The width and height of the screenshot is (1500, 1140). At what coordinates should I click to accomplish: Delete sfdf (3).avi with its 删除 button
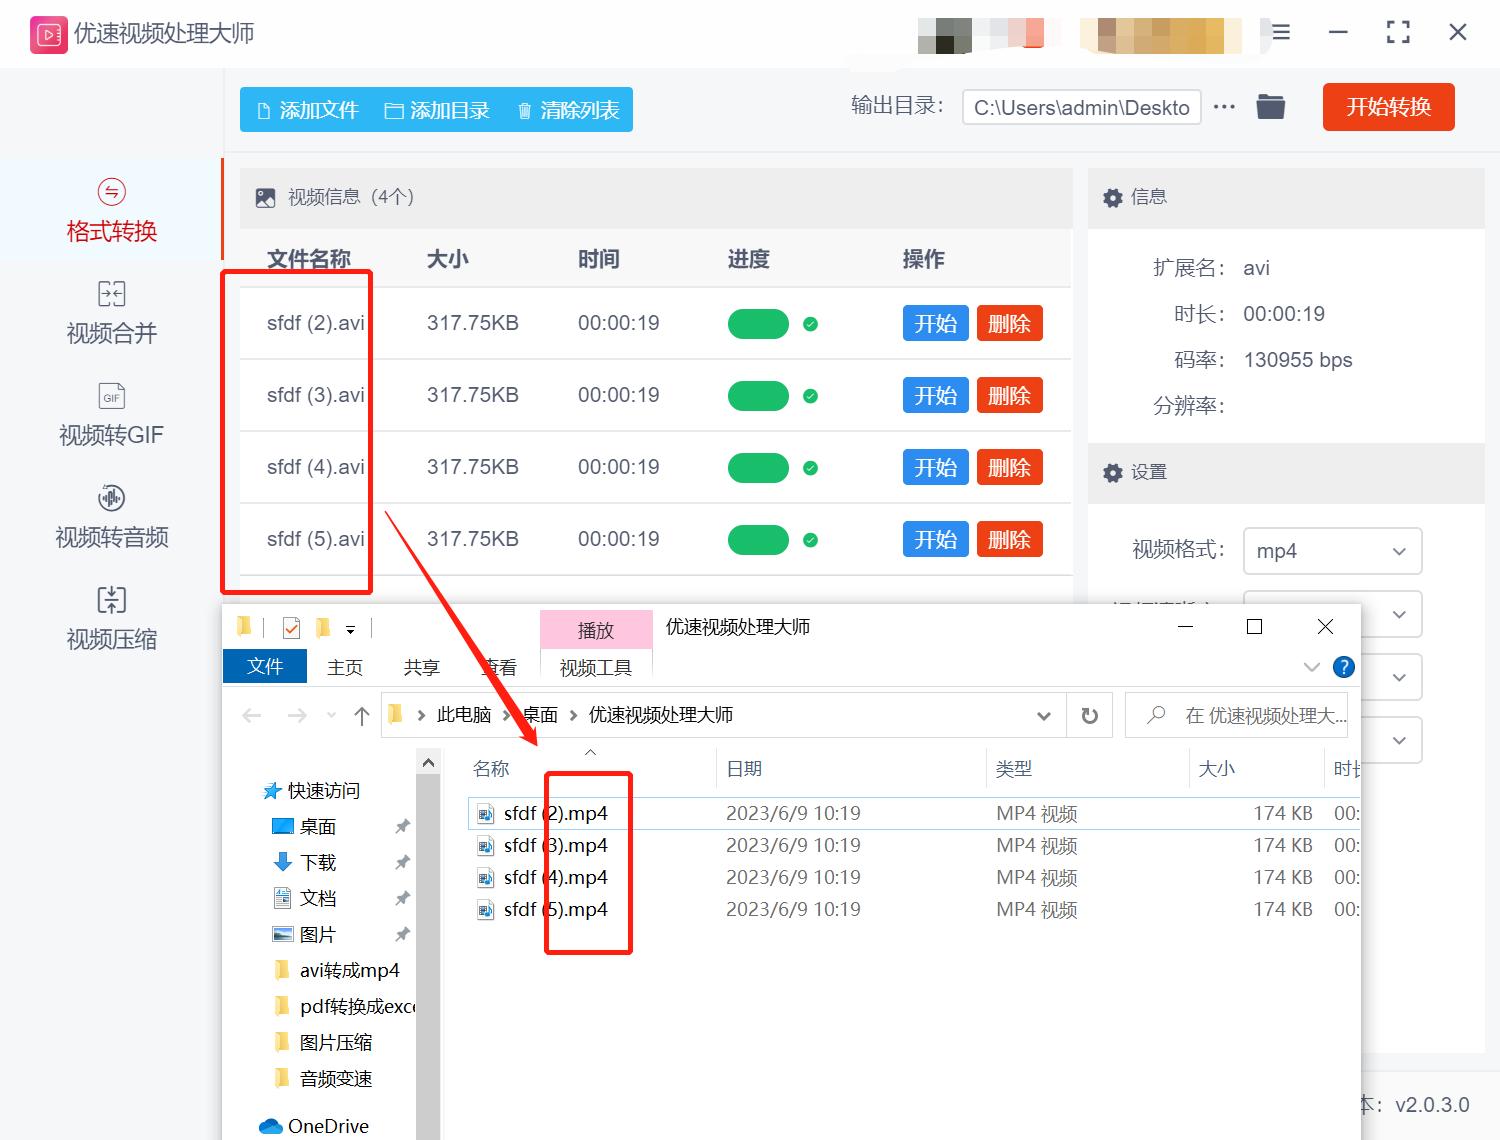[1009, 395]
